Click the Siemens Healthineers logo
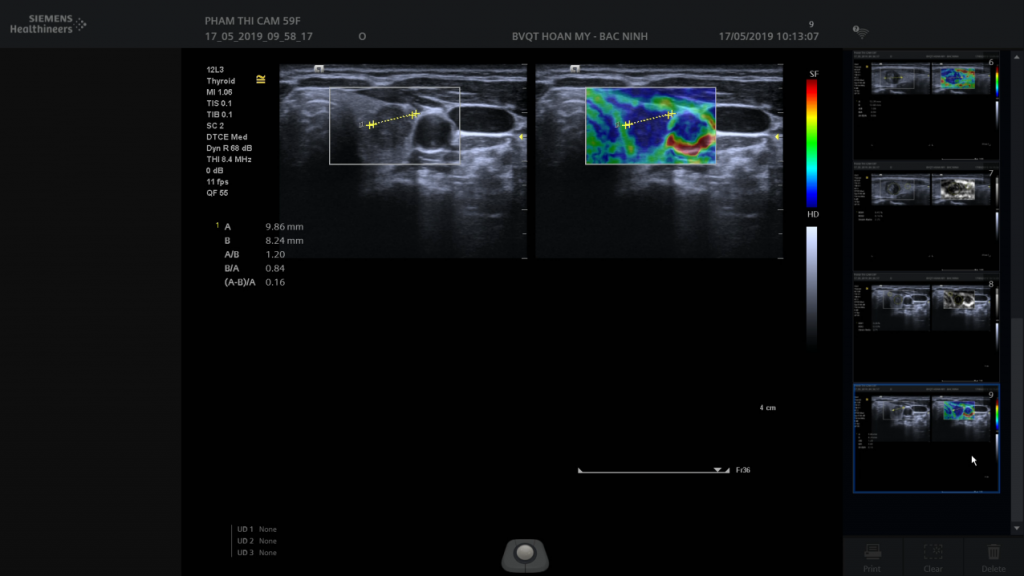 47,24
